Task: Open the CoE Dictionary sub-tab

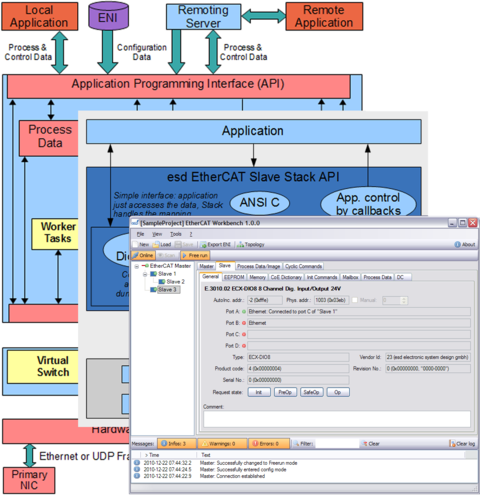Action: [286, 277]
